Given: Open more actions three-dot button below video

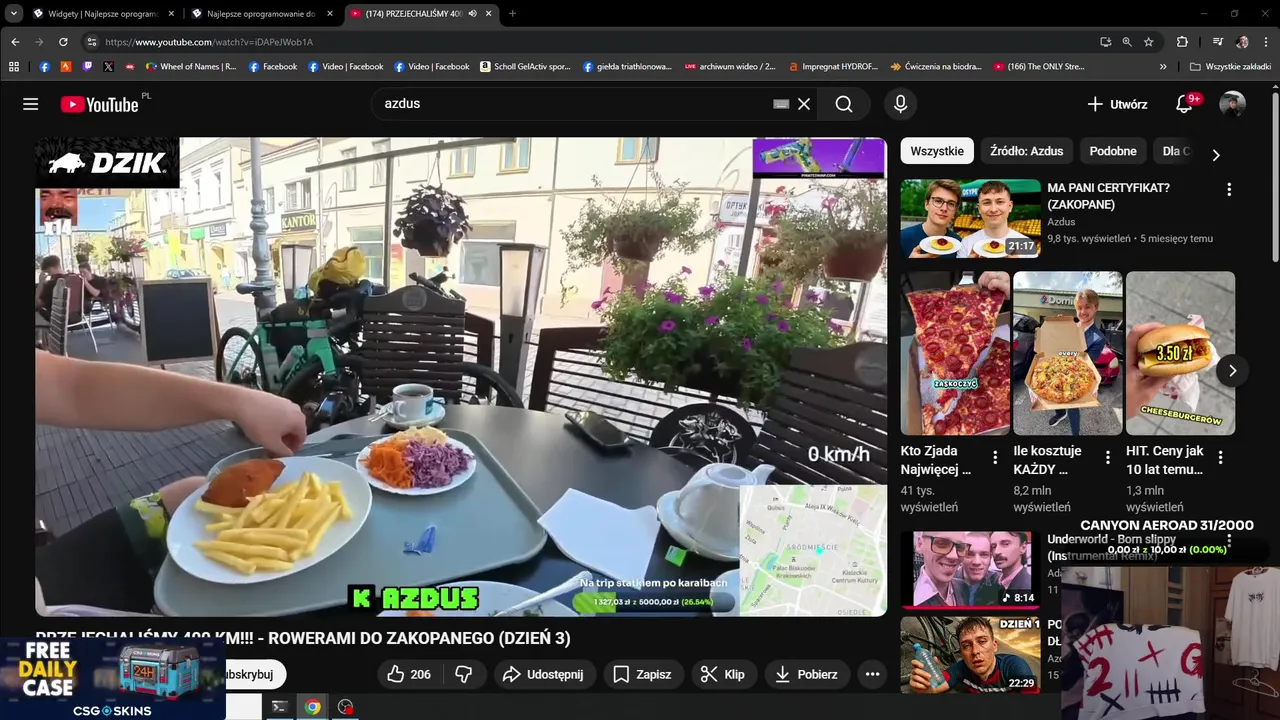Looking at the screenshot, I should point(872,675).
